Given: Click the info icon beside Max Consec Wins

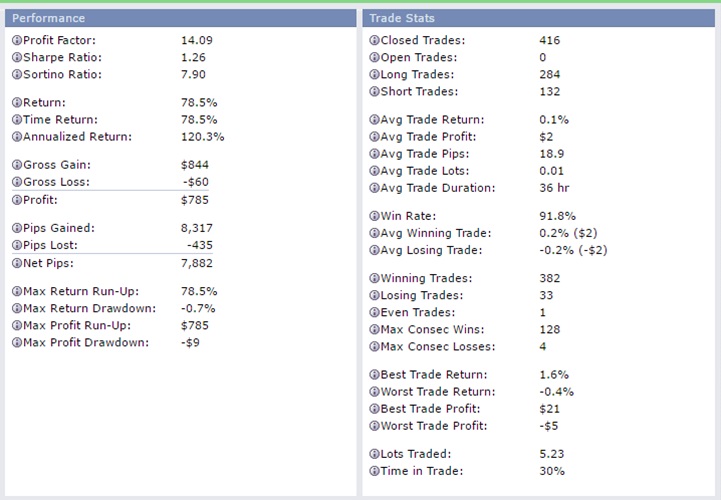Looking at the screenshot, I should [374, 330].
